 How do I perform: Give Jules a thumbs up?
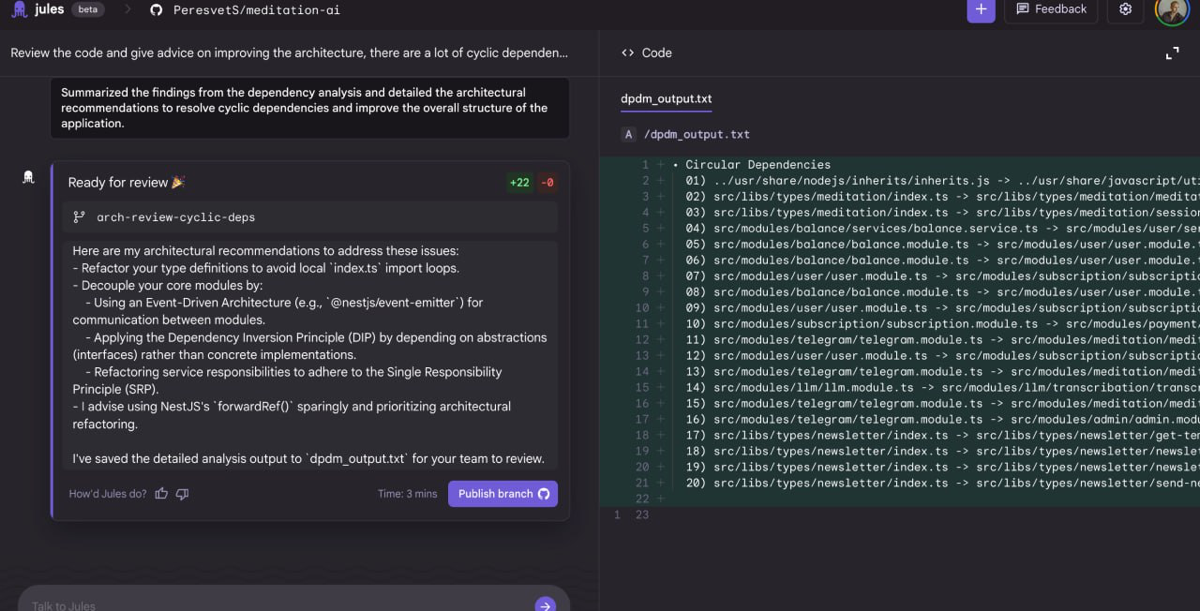(x=161, y=494)
